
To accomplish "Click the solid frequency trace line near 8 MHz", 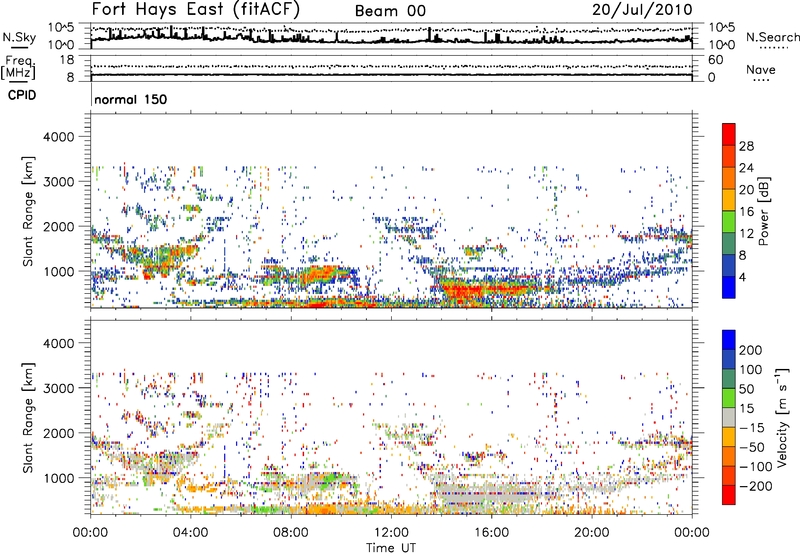I will 391,75.
